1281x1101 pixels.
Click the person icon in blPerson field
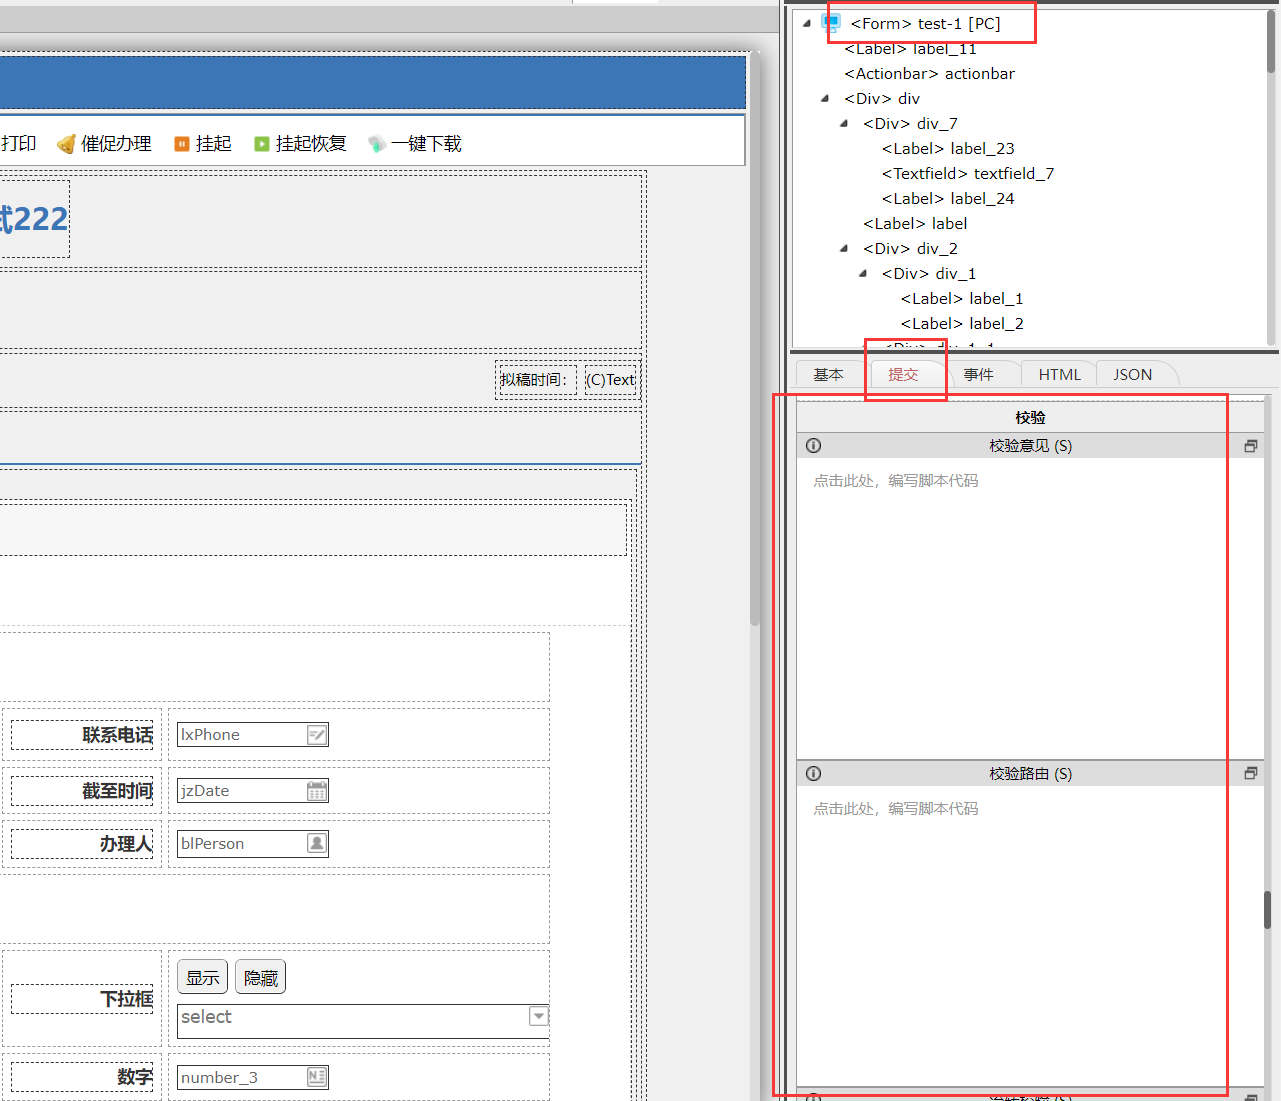pyautogui.click(x=316, y=843)
